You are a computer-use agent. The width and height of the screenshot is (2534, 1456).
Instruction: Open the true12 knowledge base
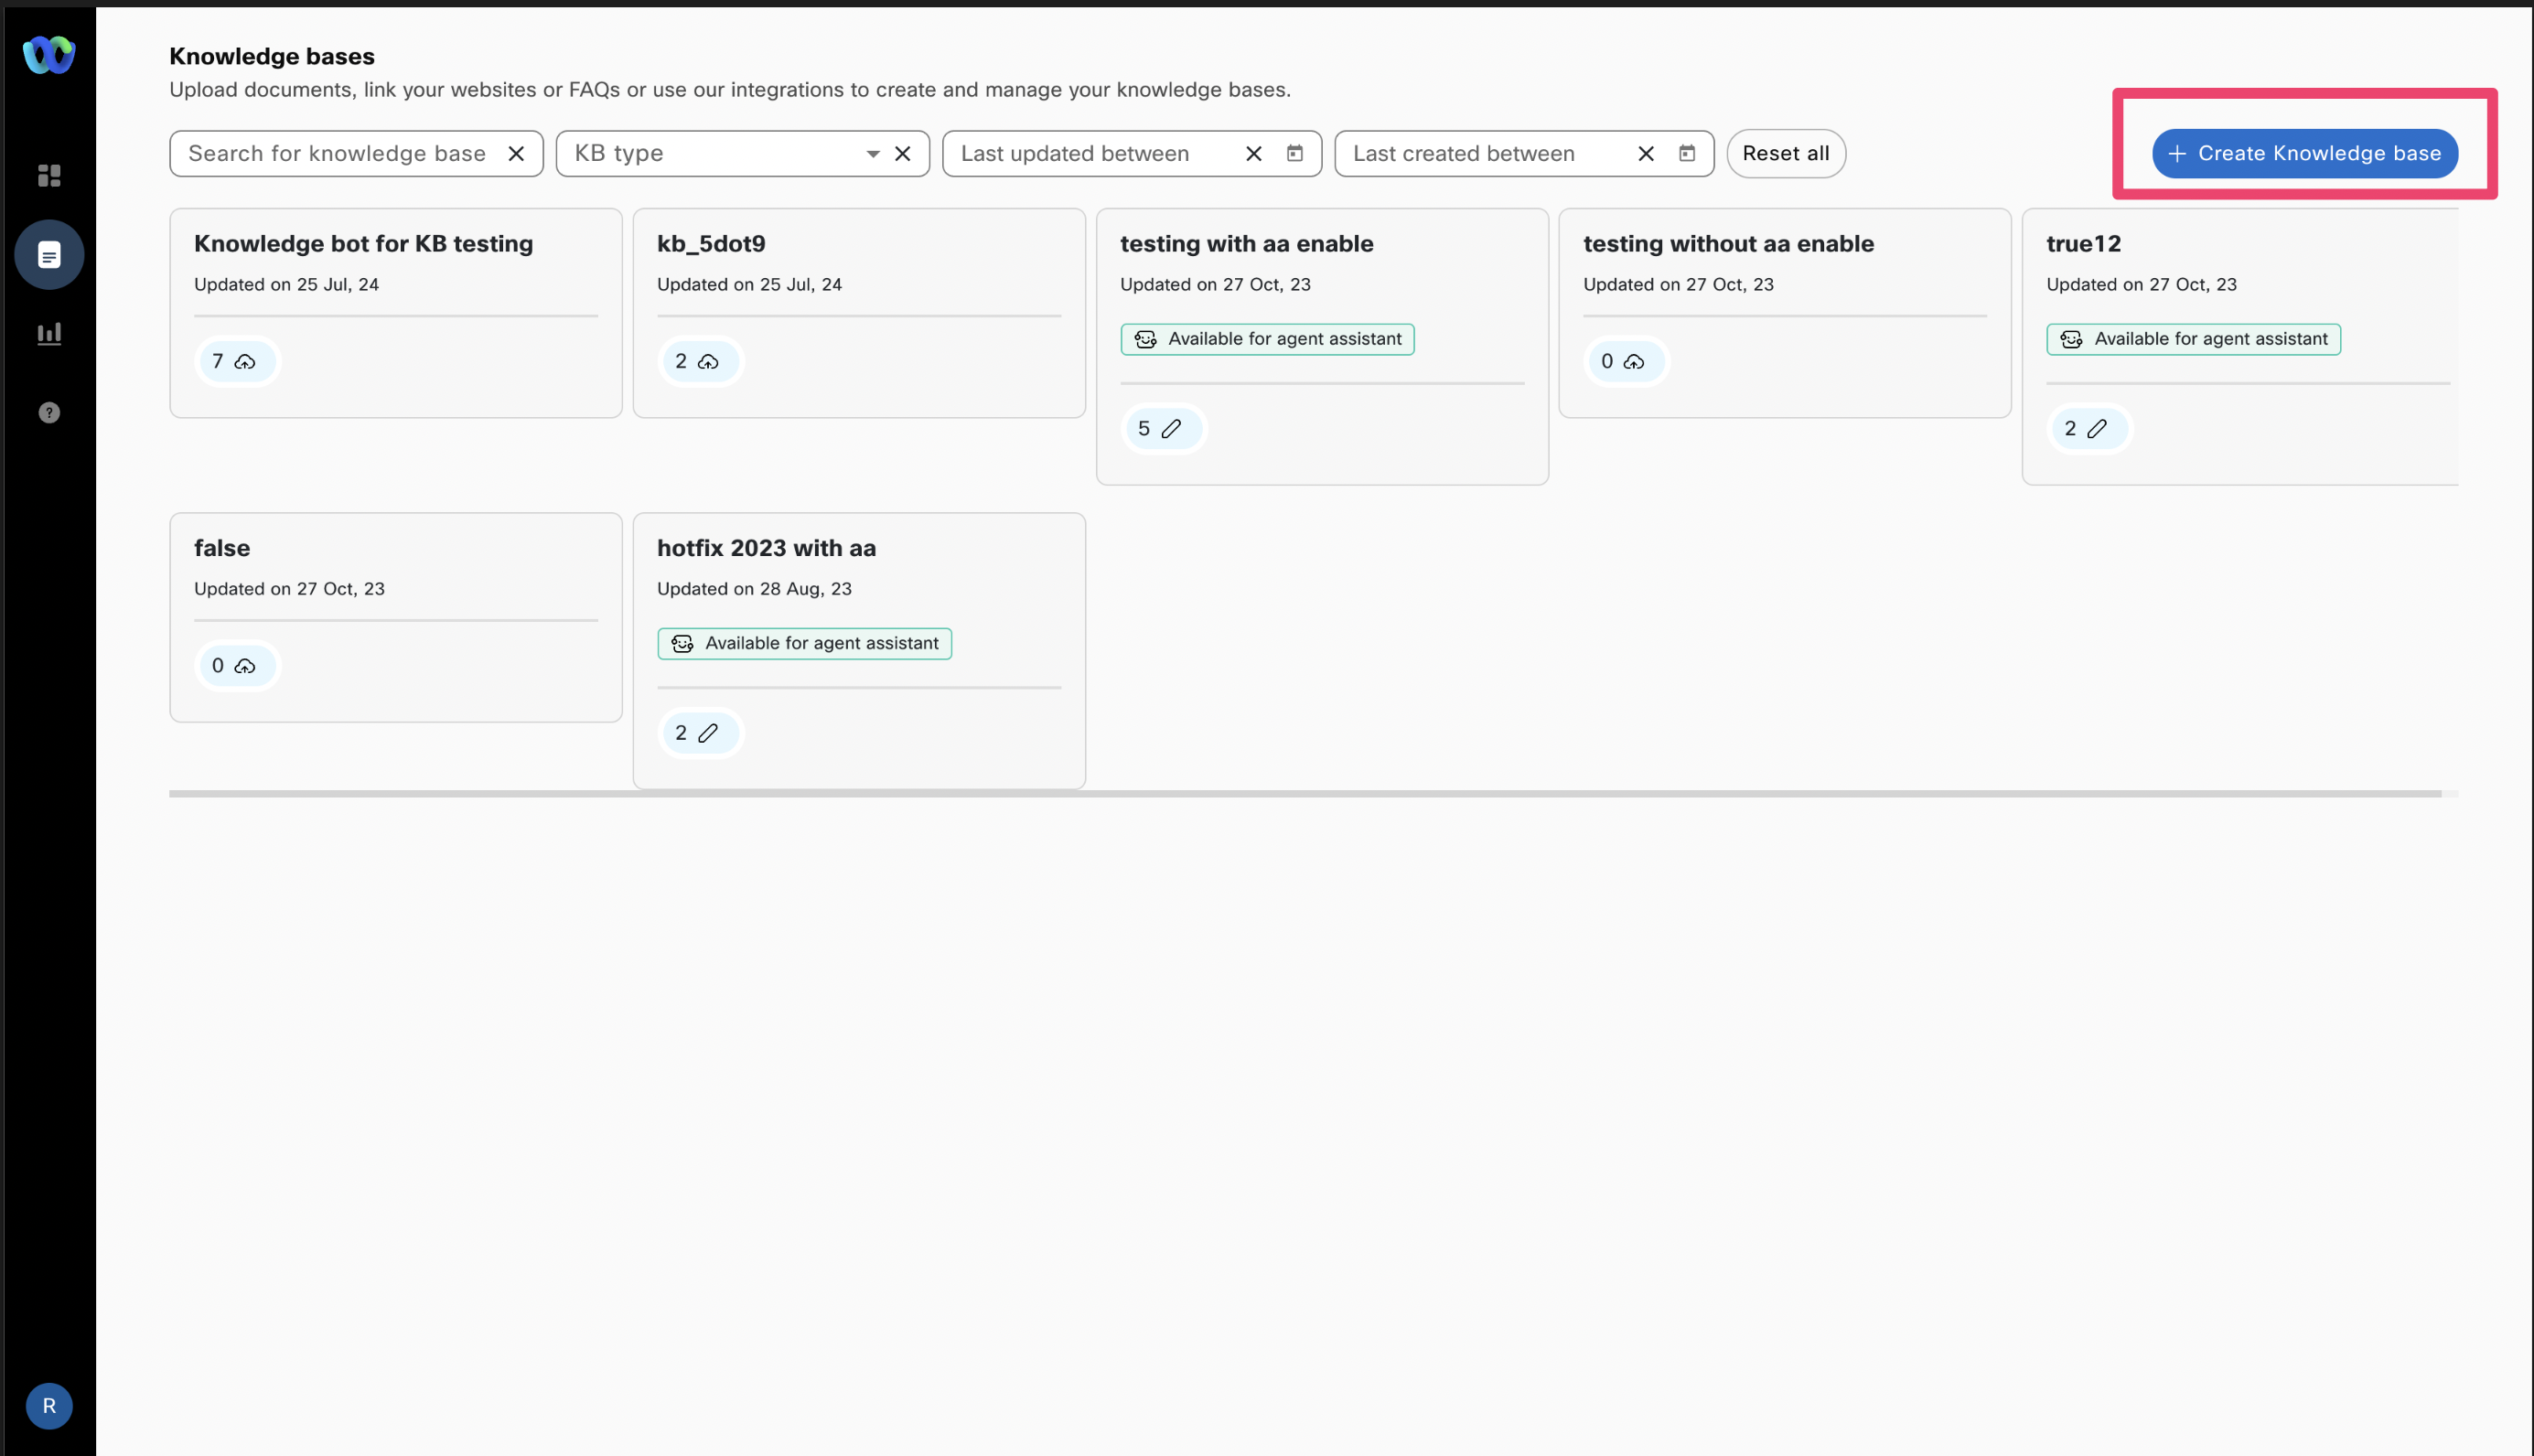2239,347
